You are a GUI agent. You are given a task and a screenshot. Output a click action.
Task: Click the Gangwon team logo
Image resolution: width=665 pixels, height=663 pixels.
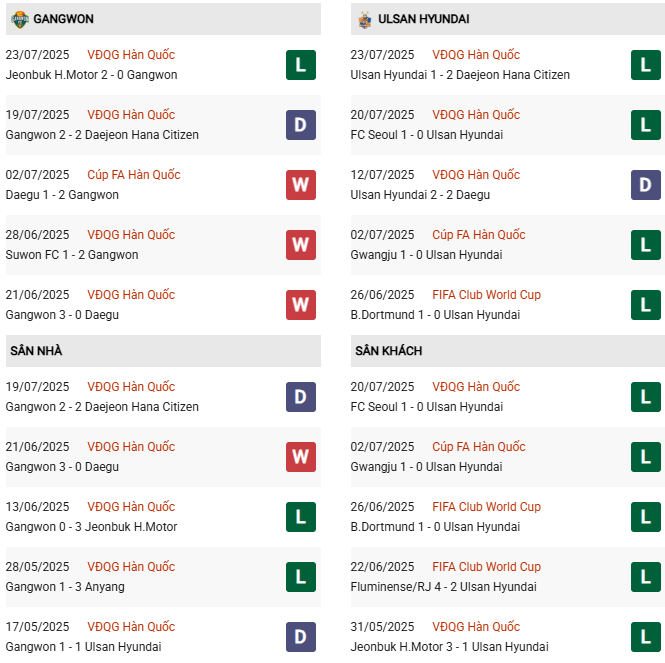[x=19, y=19]
